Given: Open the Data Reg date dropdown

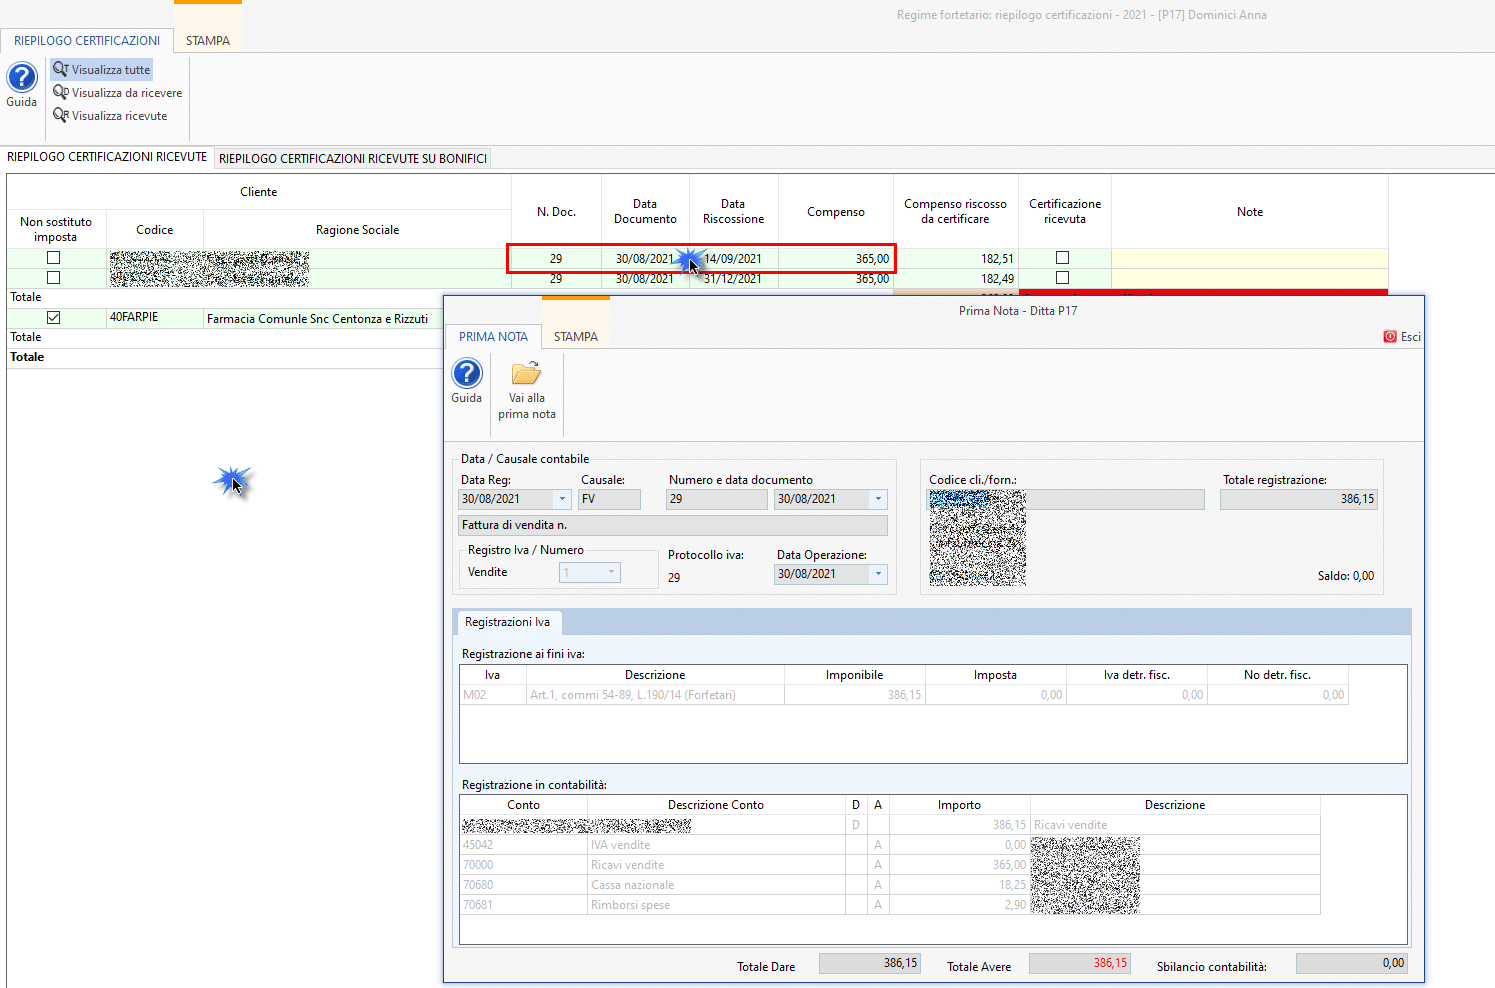Looking at the screenshot, I should [562, 499].
